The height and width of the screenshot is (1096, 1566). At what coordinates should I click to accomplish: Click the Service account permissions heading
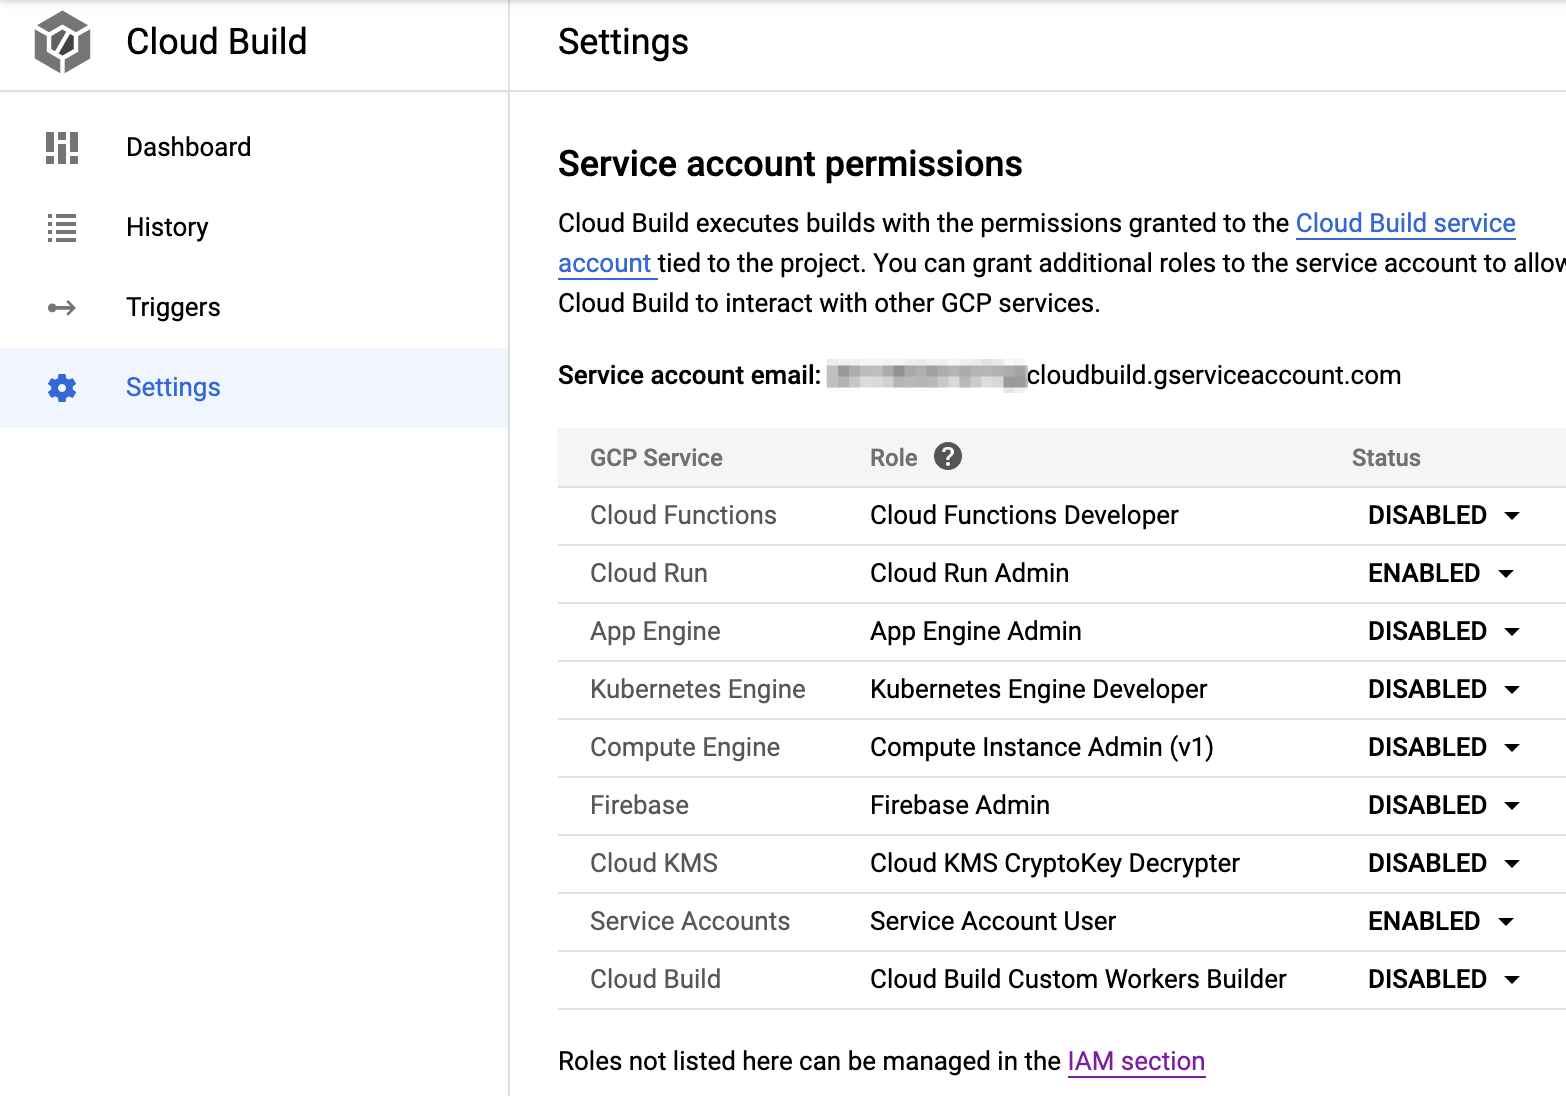[x=790, y=164]
